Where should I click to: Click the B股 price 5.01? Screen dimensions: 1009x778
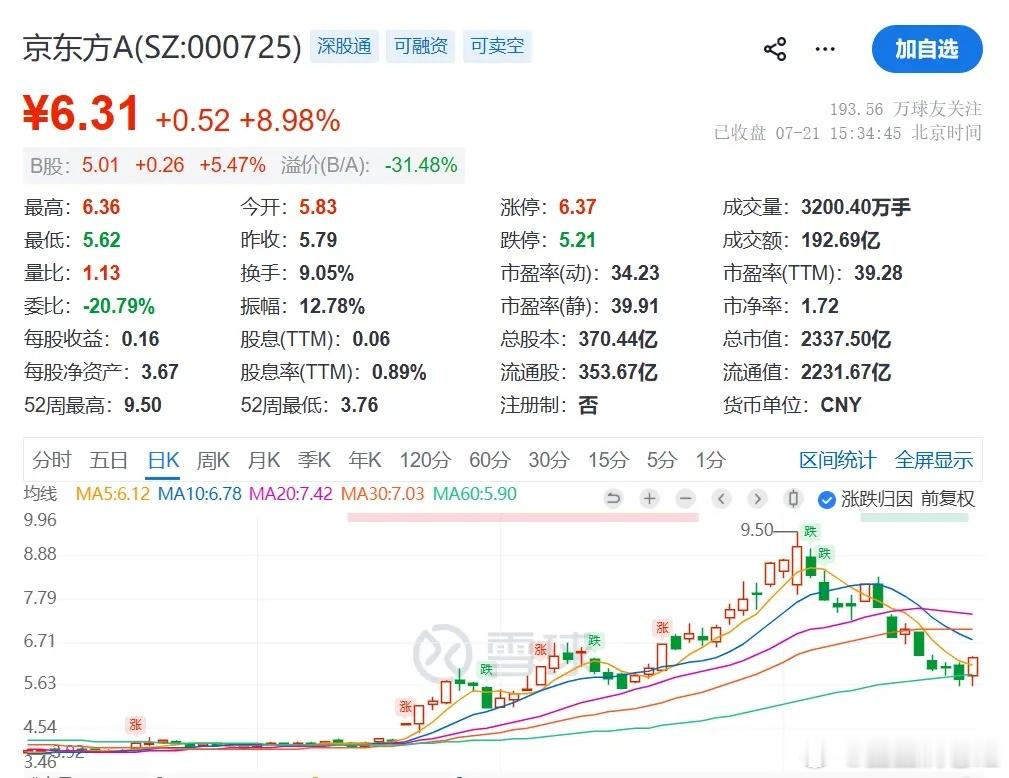[x=100, y=165]
